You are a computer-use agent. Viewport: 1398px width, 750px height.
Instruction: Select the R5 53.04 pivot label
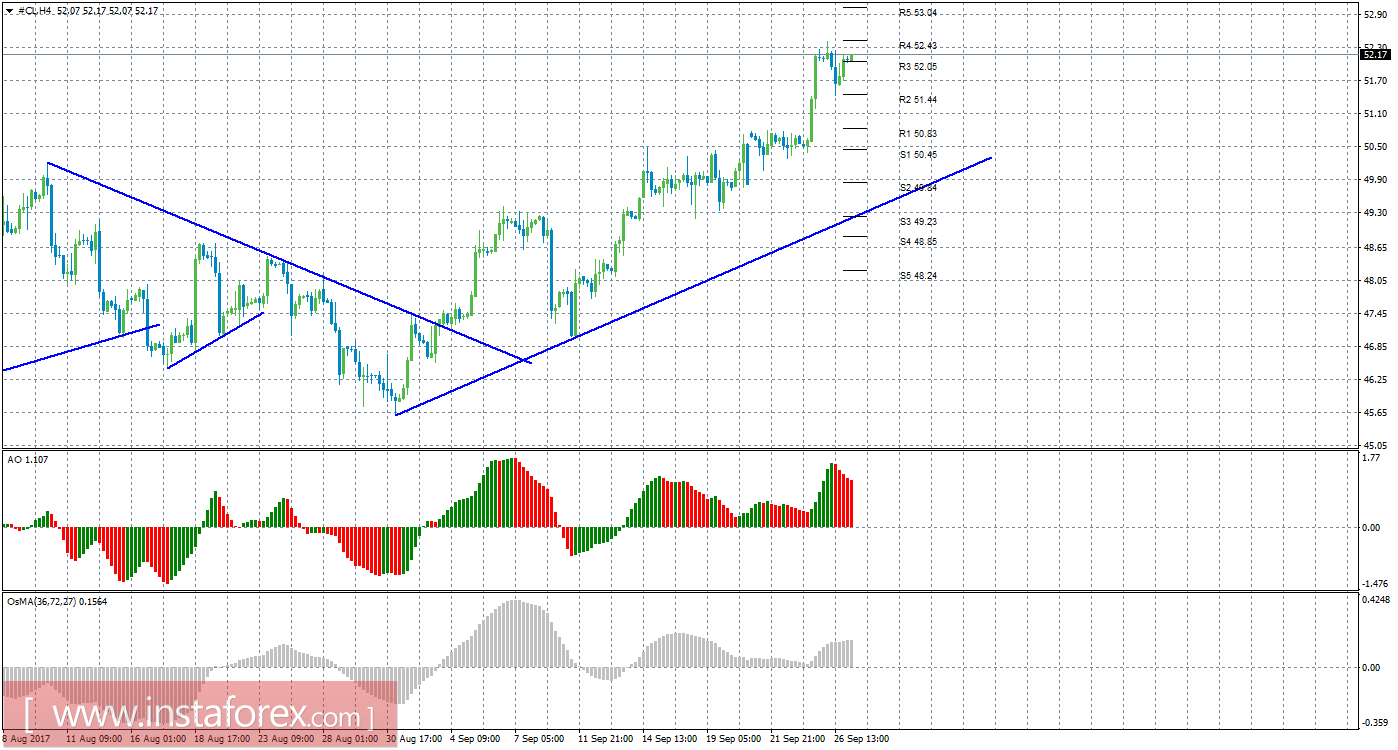click(x=917, y=13)
